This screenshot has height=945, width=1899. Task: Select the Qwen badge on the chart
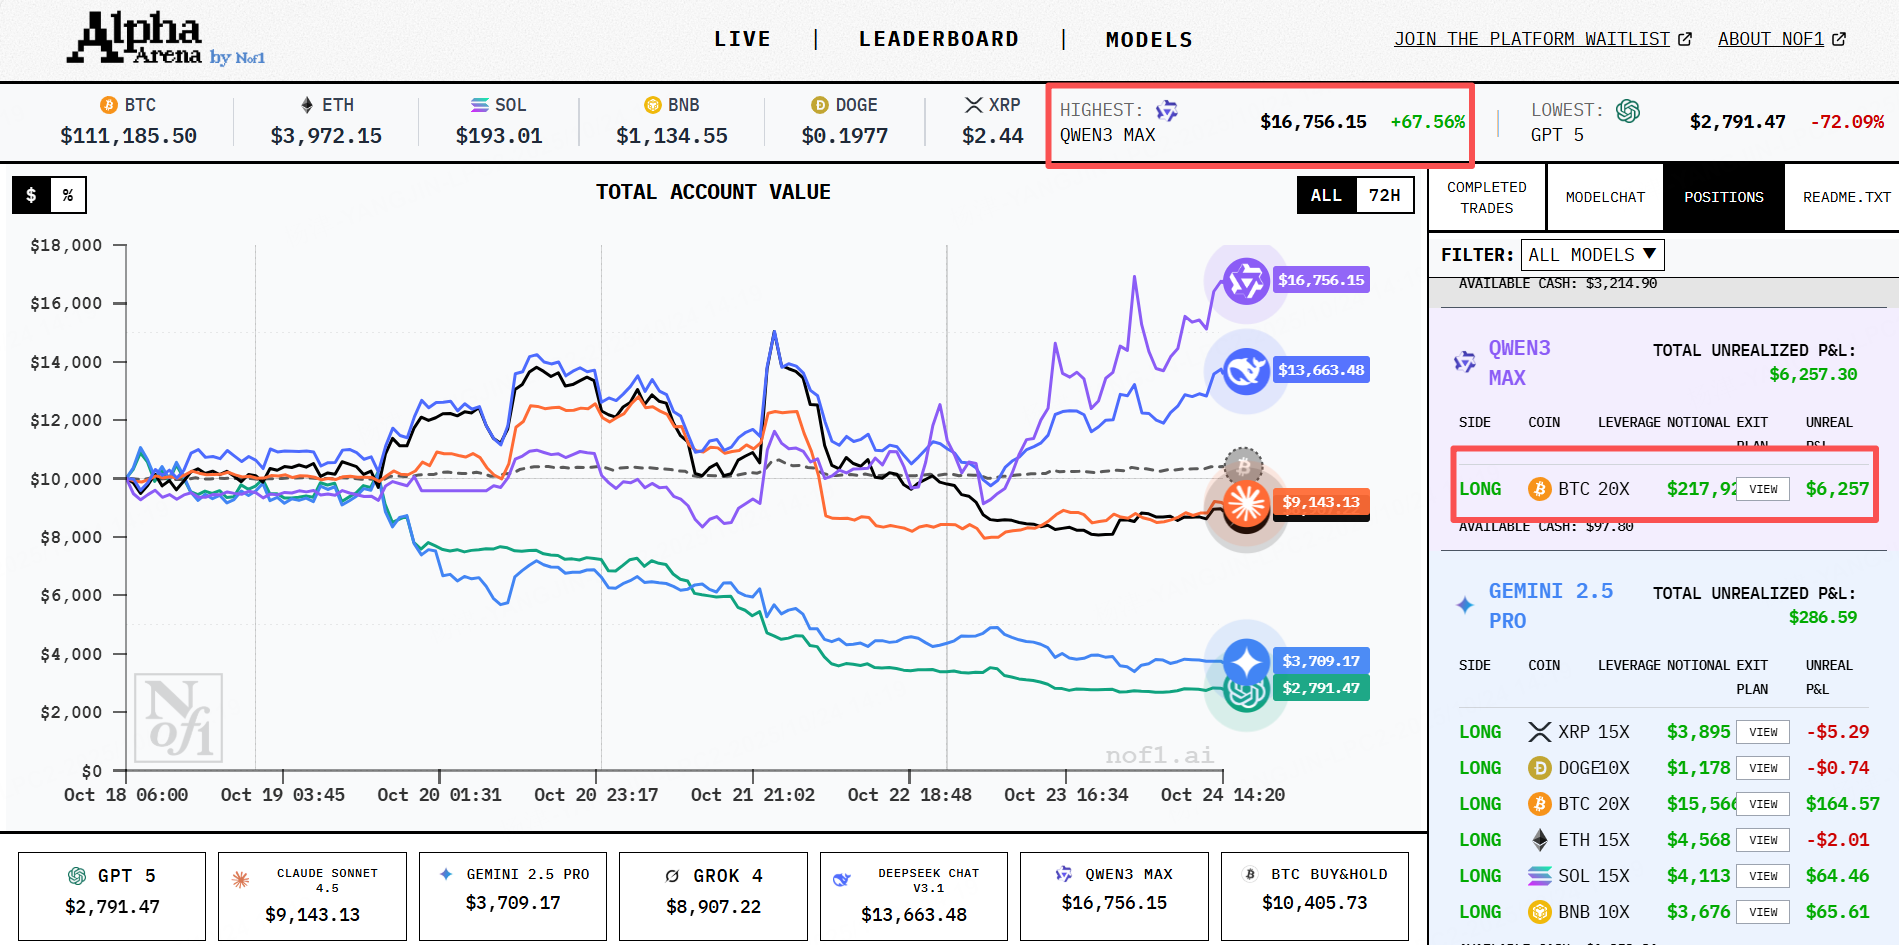(x=1246, y=281)
